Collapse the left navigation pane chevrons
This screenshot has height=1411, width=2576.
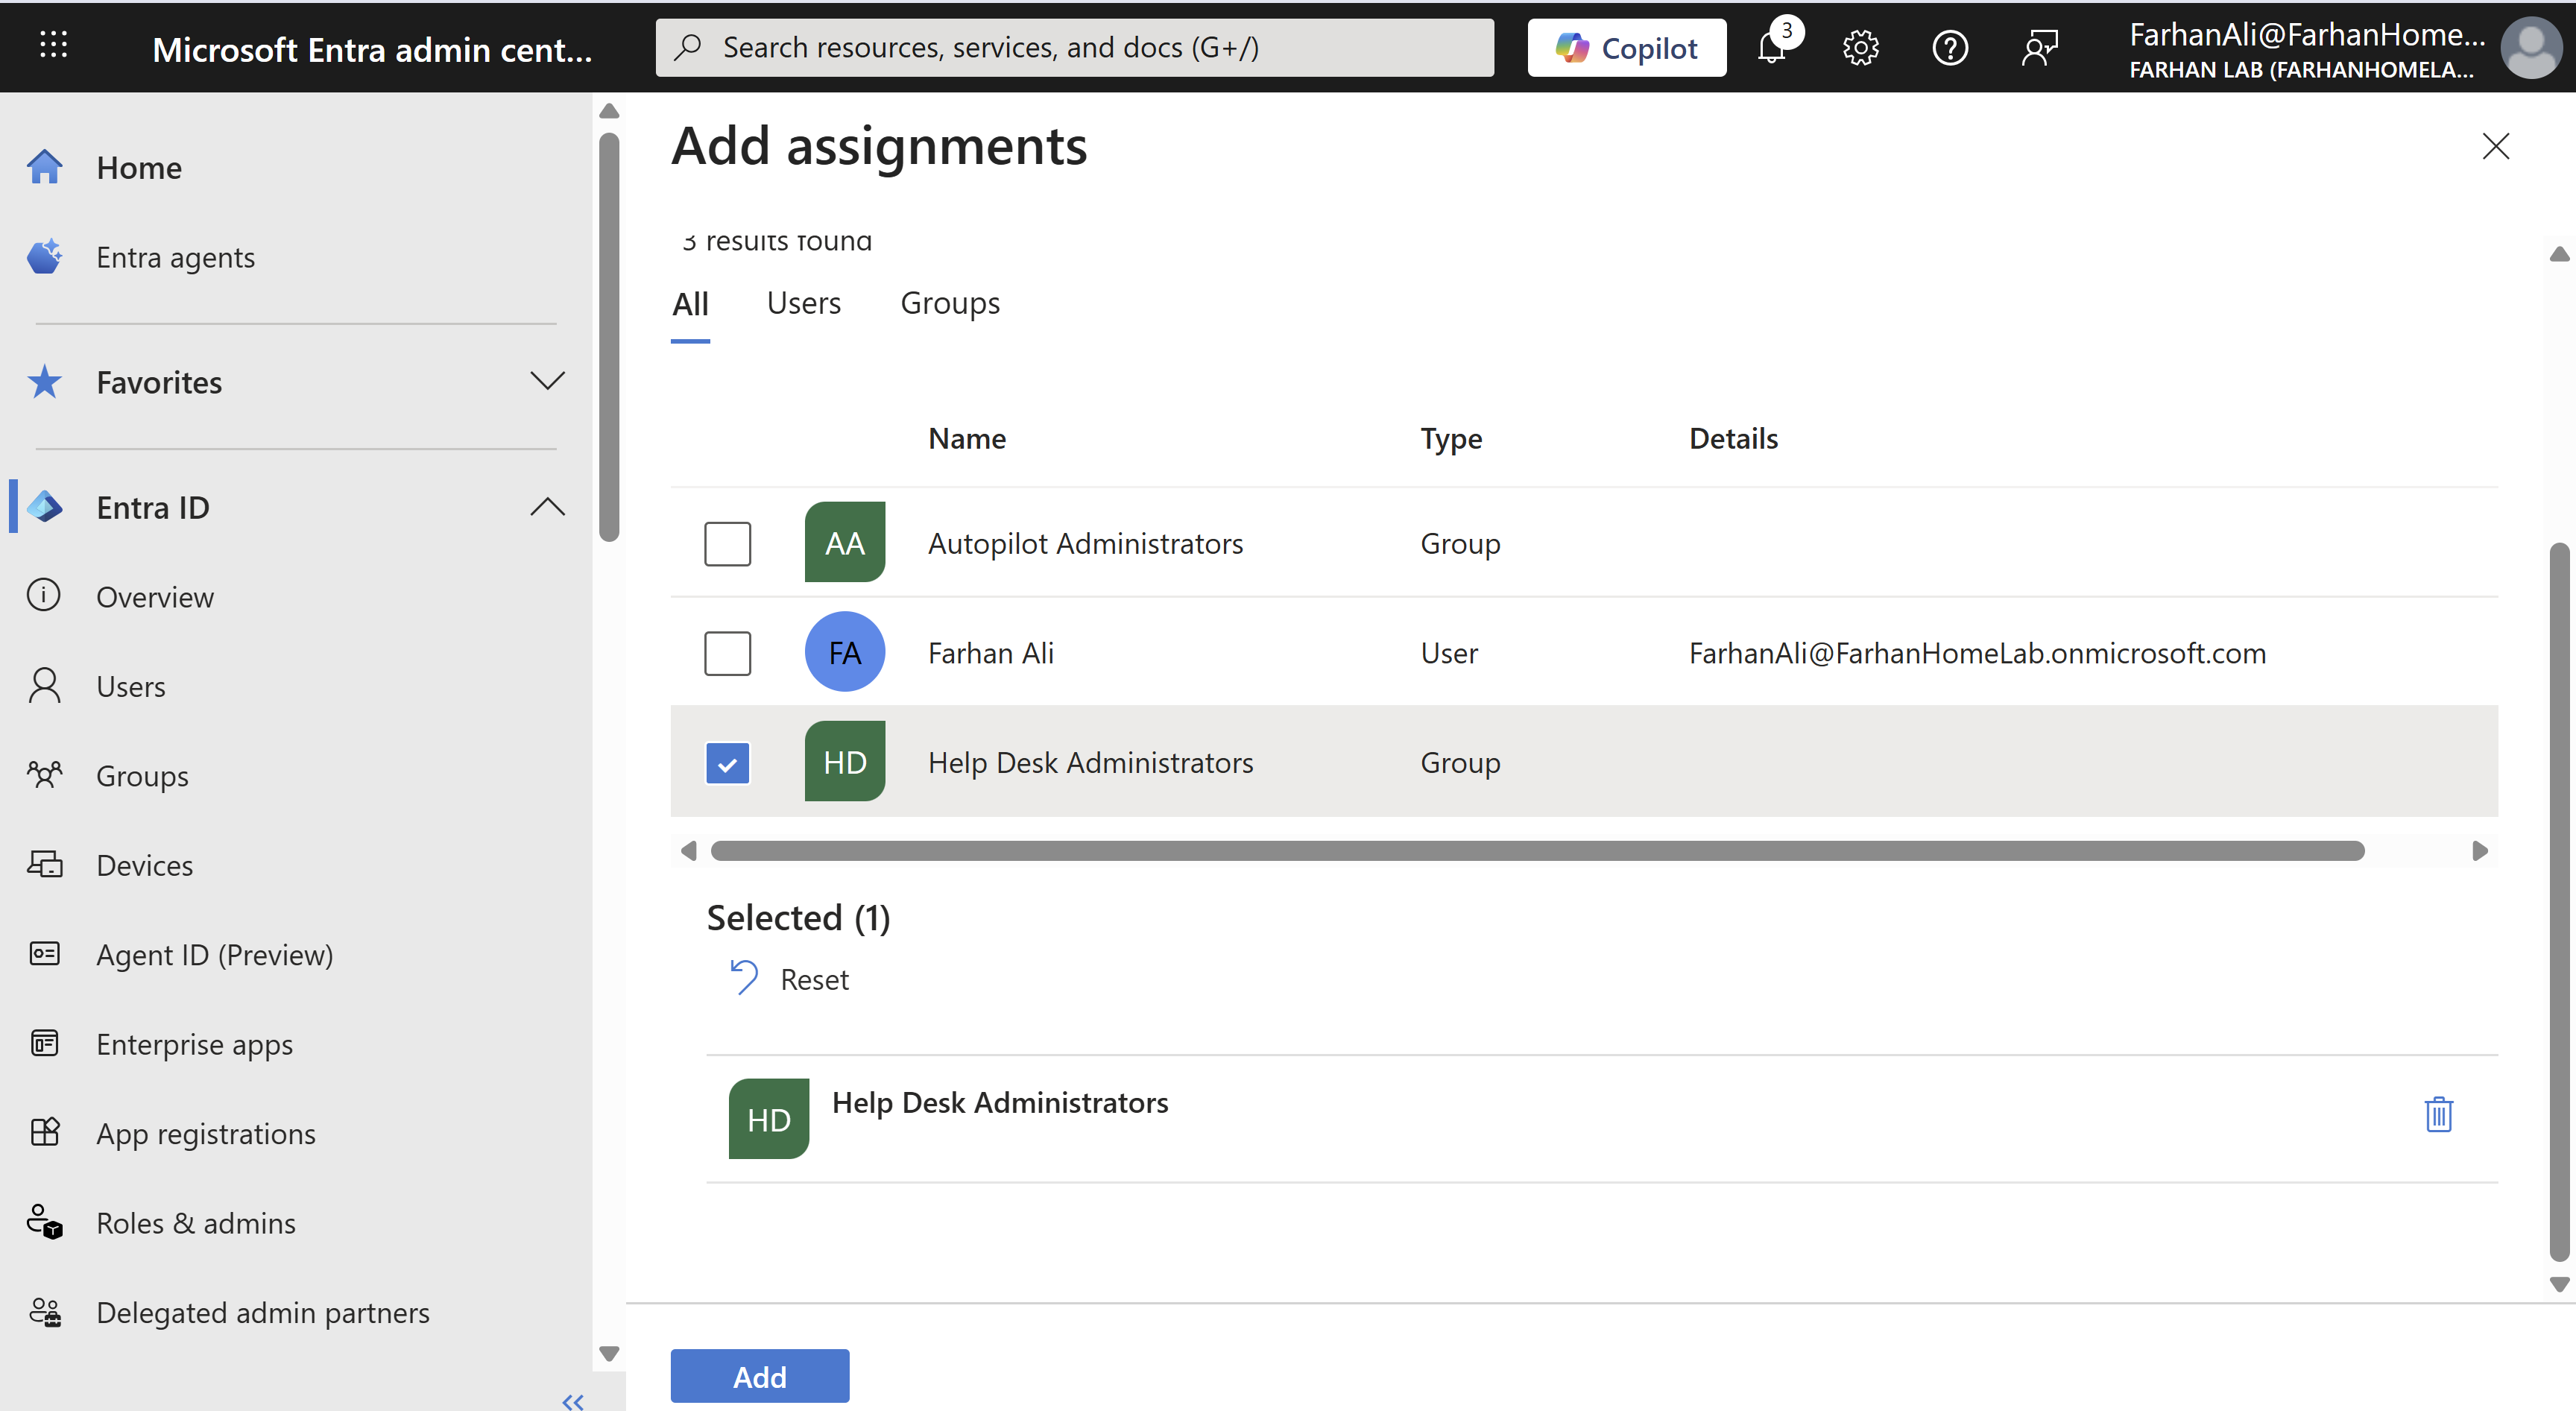[x=573, y=1401]
